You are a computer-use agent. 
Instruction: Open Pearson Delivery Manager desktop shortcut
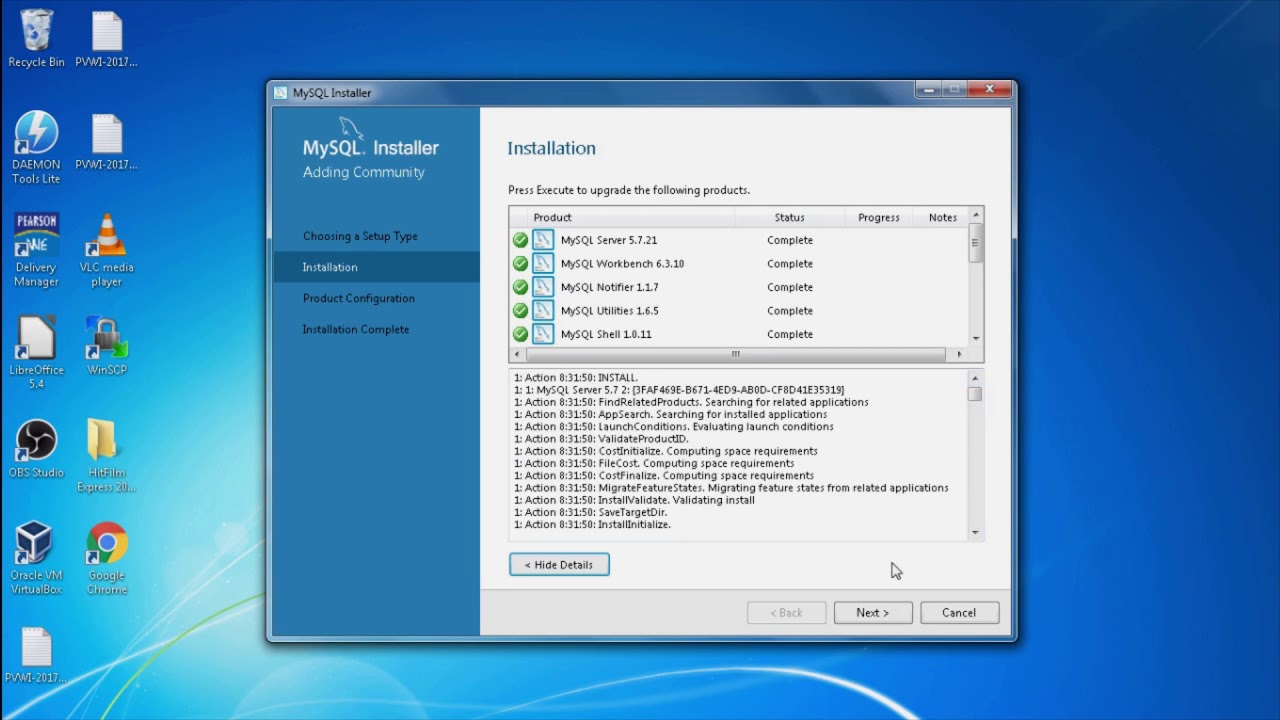coord(36,250)
